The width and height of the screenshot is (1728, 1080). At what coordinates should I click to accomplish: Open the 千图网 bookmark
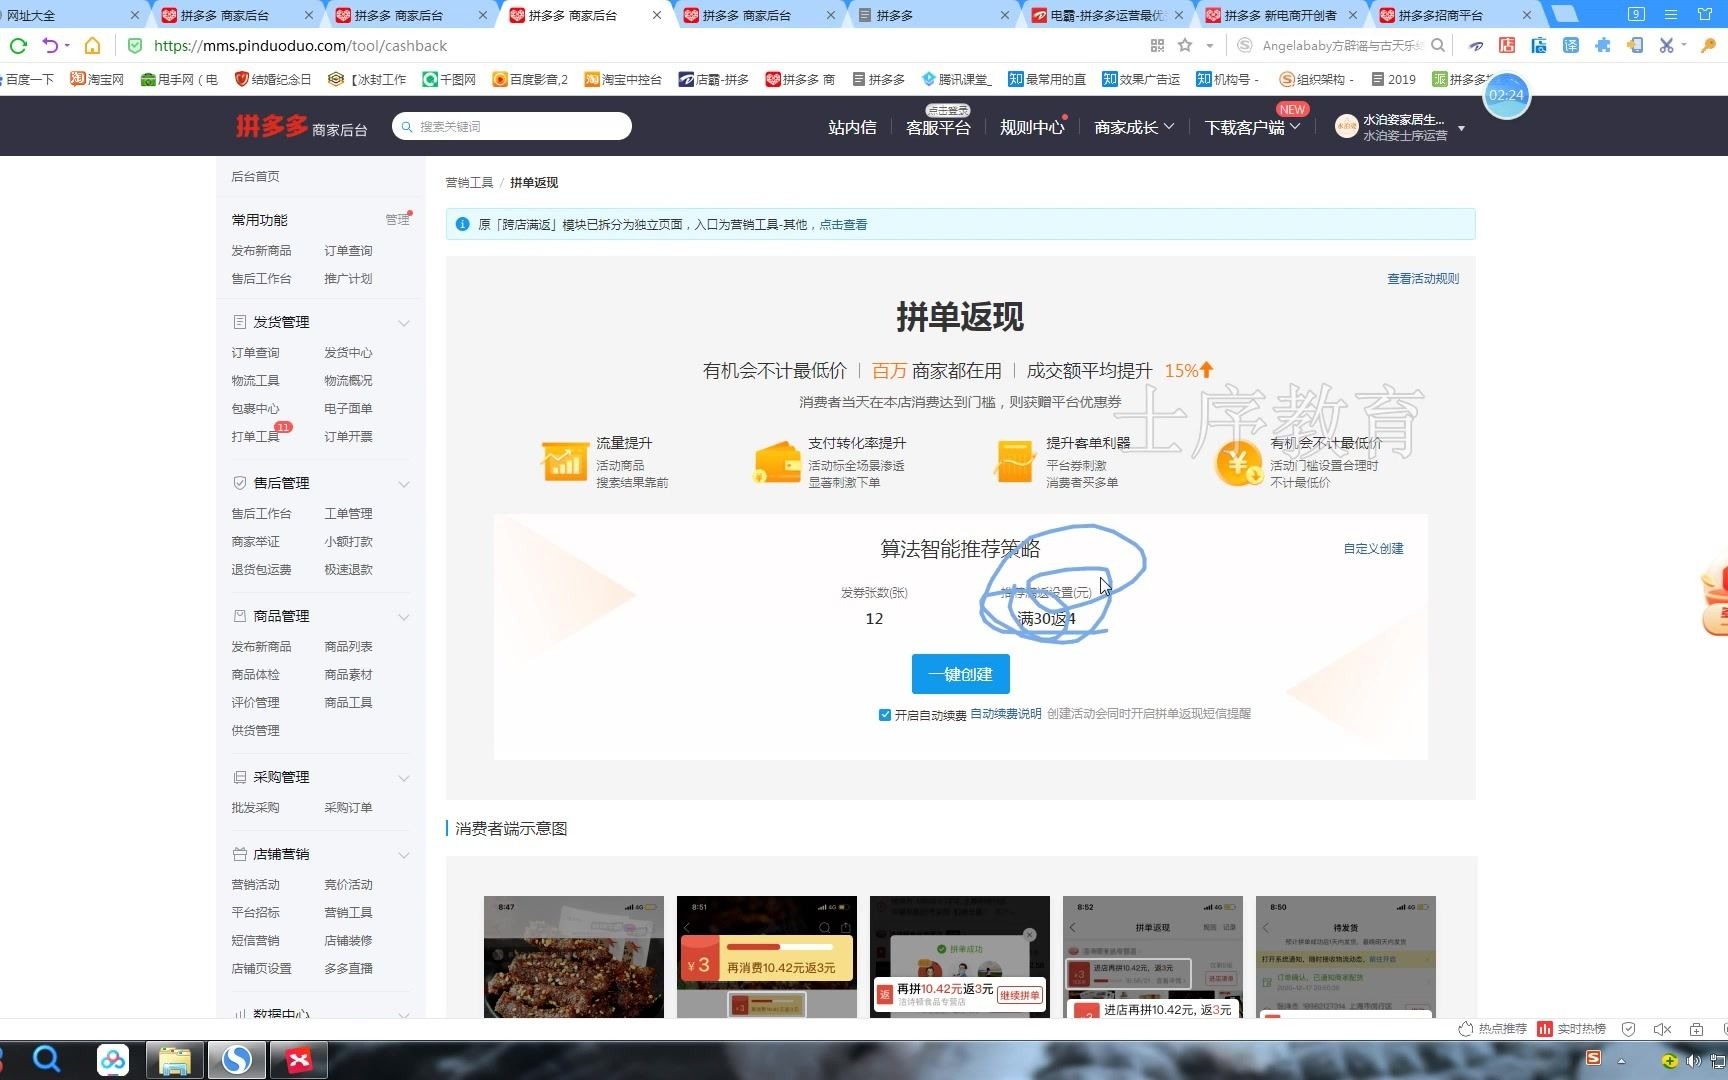[x=449, y=79]
